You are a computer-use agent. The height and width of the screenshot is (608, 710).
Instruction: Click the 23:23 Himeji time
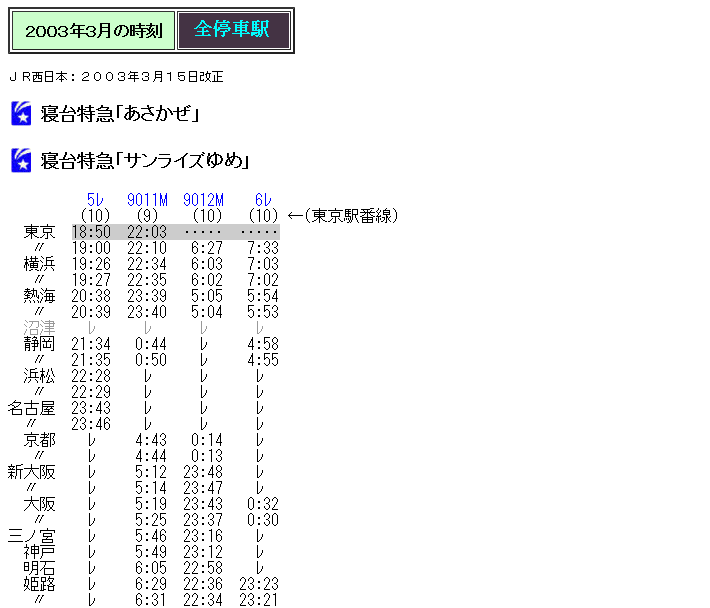(x=259, y=584)
